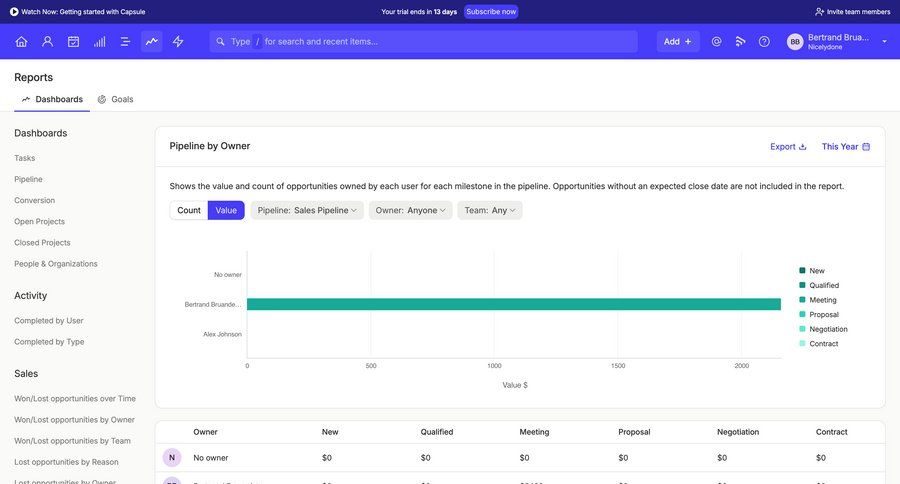Switch to the Goals tab
Screen dimensions: 900x484
click(116, 99)
